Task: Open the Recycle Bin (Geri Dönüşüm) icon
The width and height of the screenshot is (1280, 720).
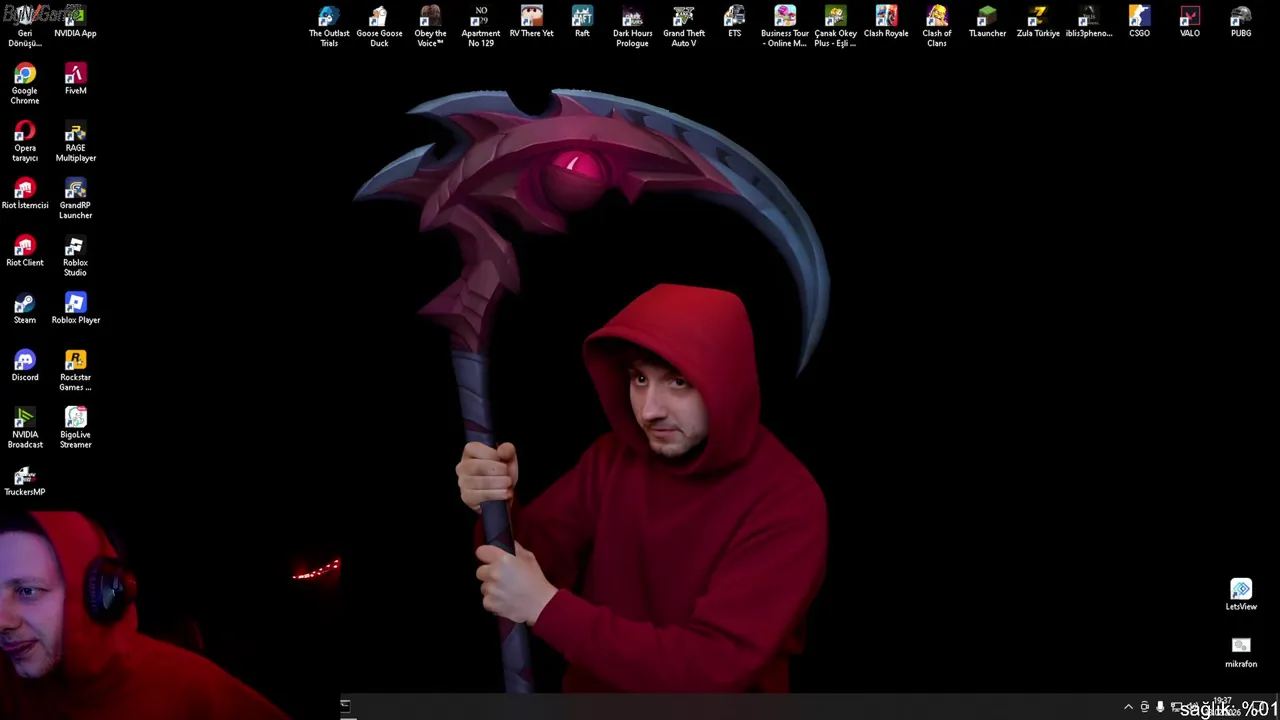Action: (x=25, y=26)
